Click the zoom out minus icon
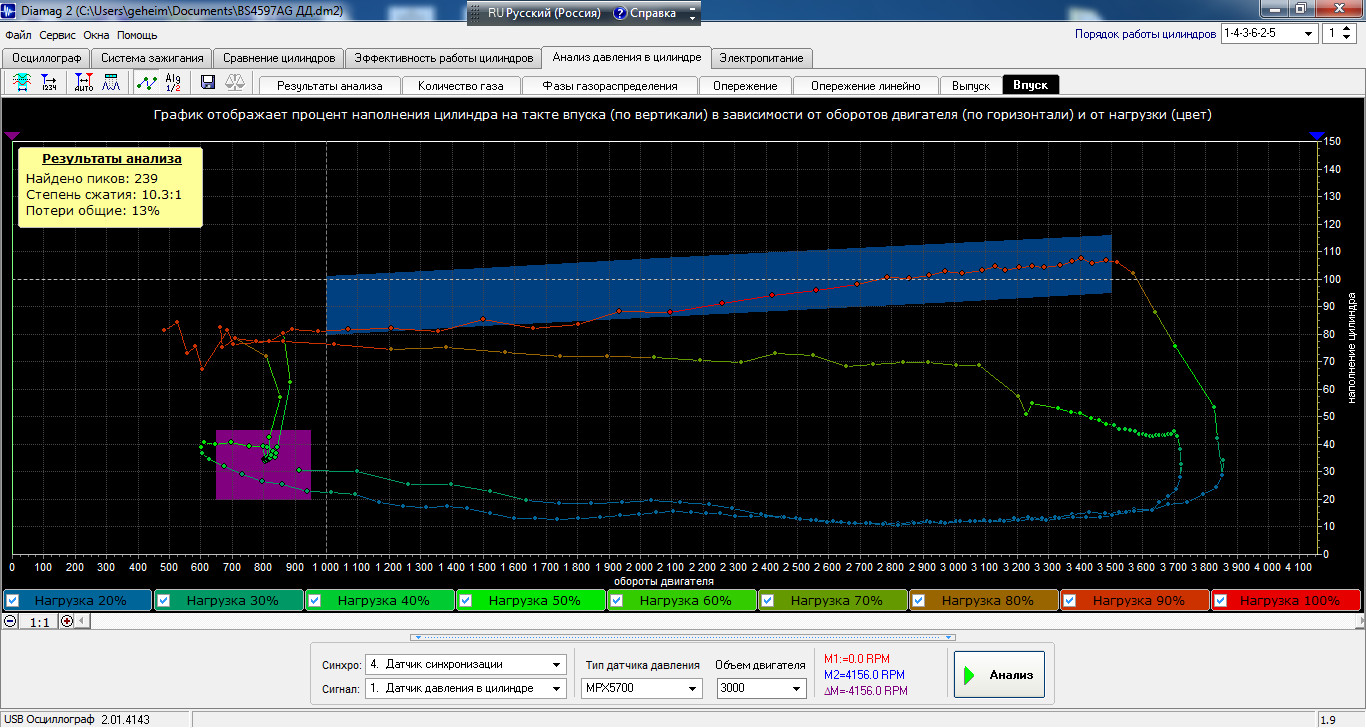The image size is (1366, 728). [10, 621]
